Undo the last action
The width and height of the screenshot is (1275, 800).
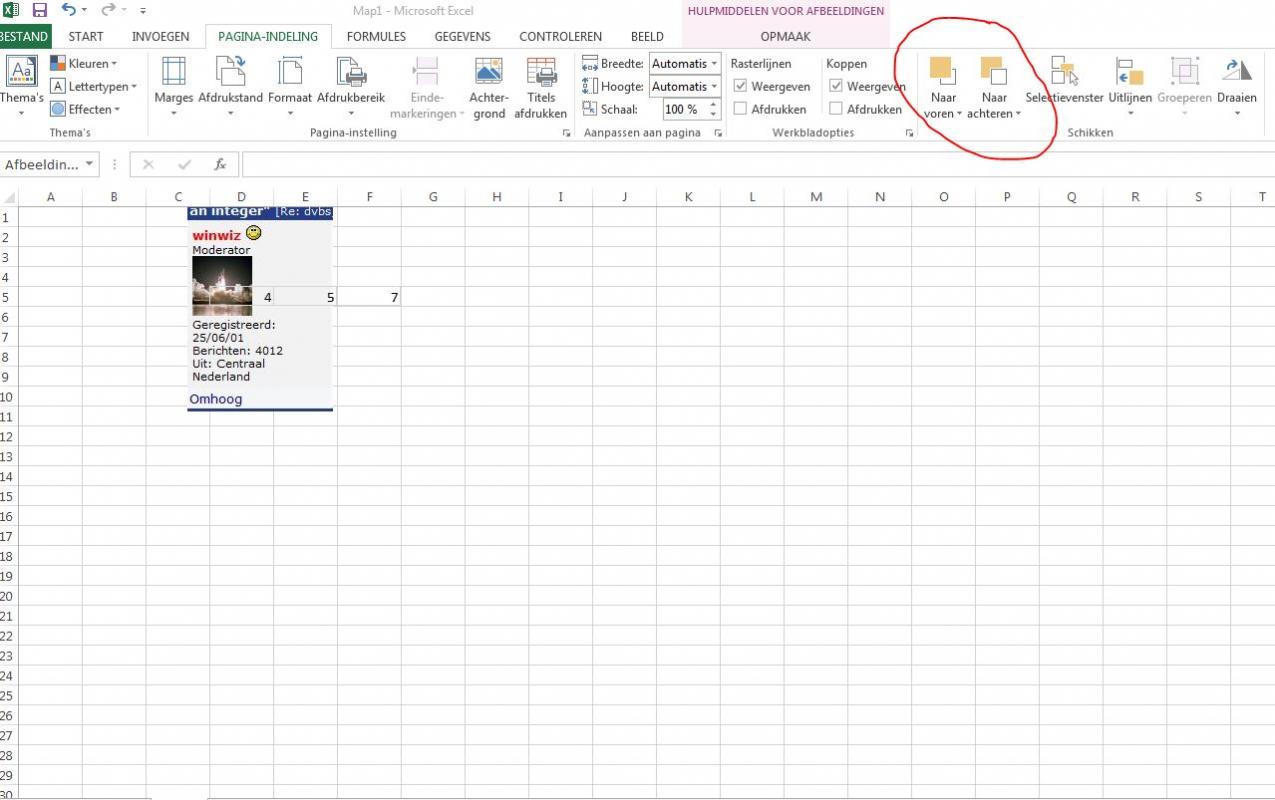pyautogui.click(x=68, y=11)
